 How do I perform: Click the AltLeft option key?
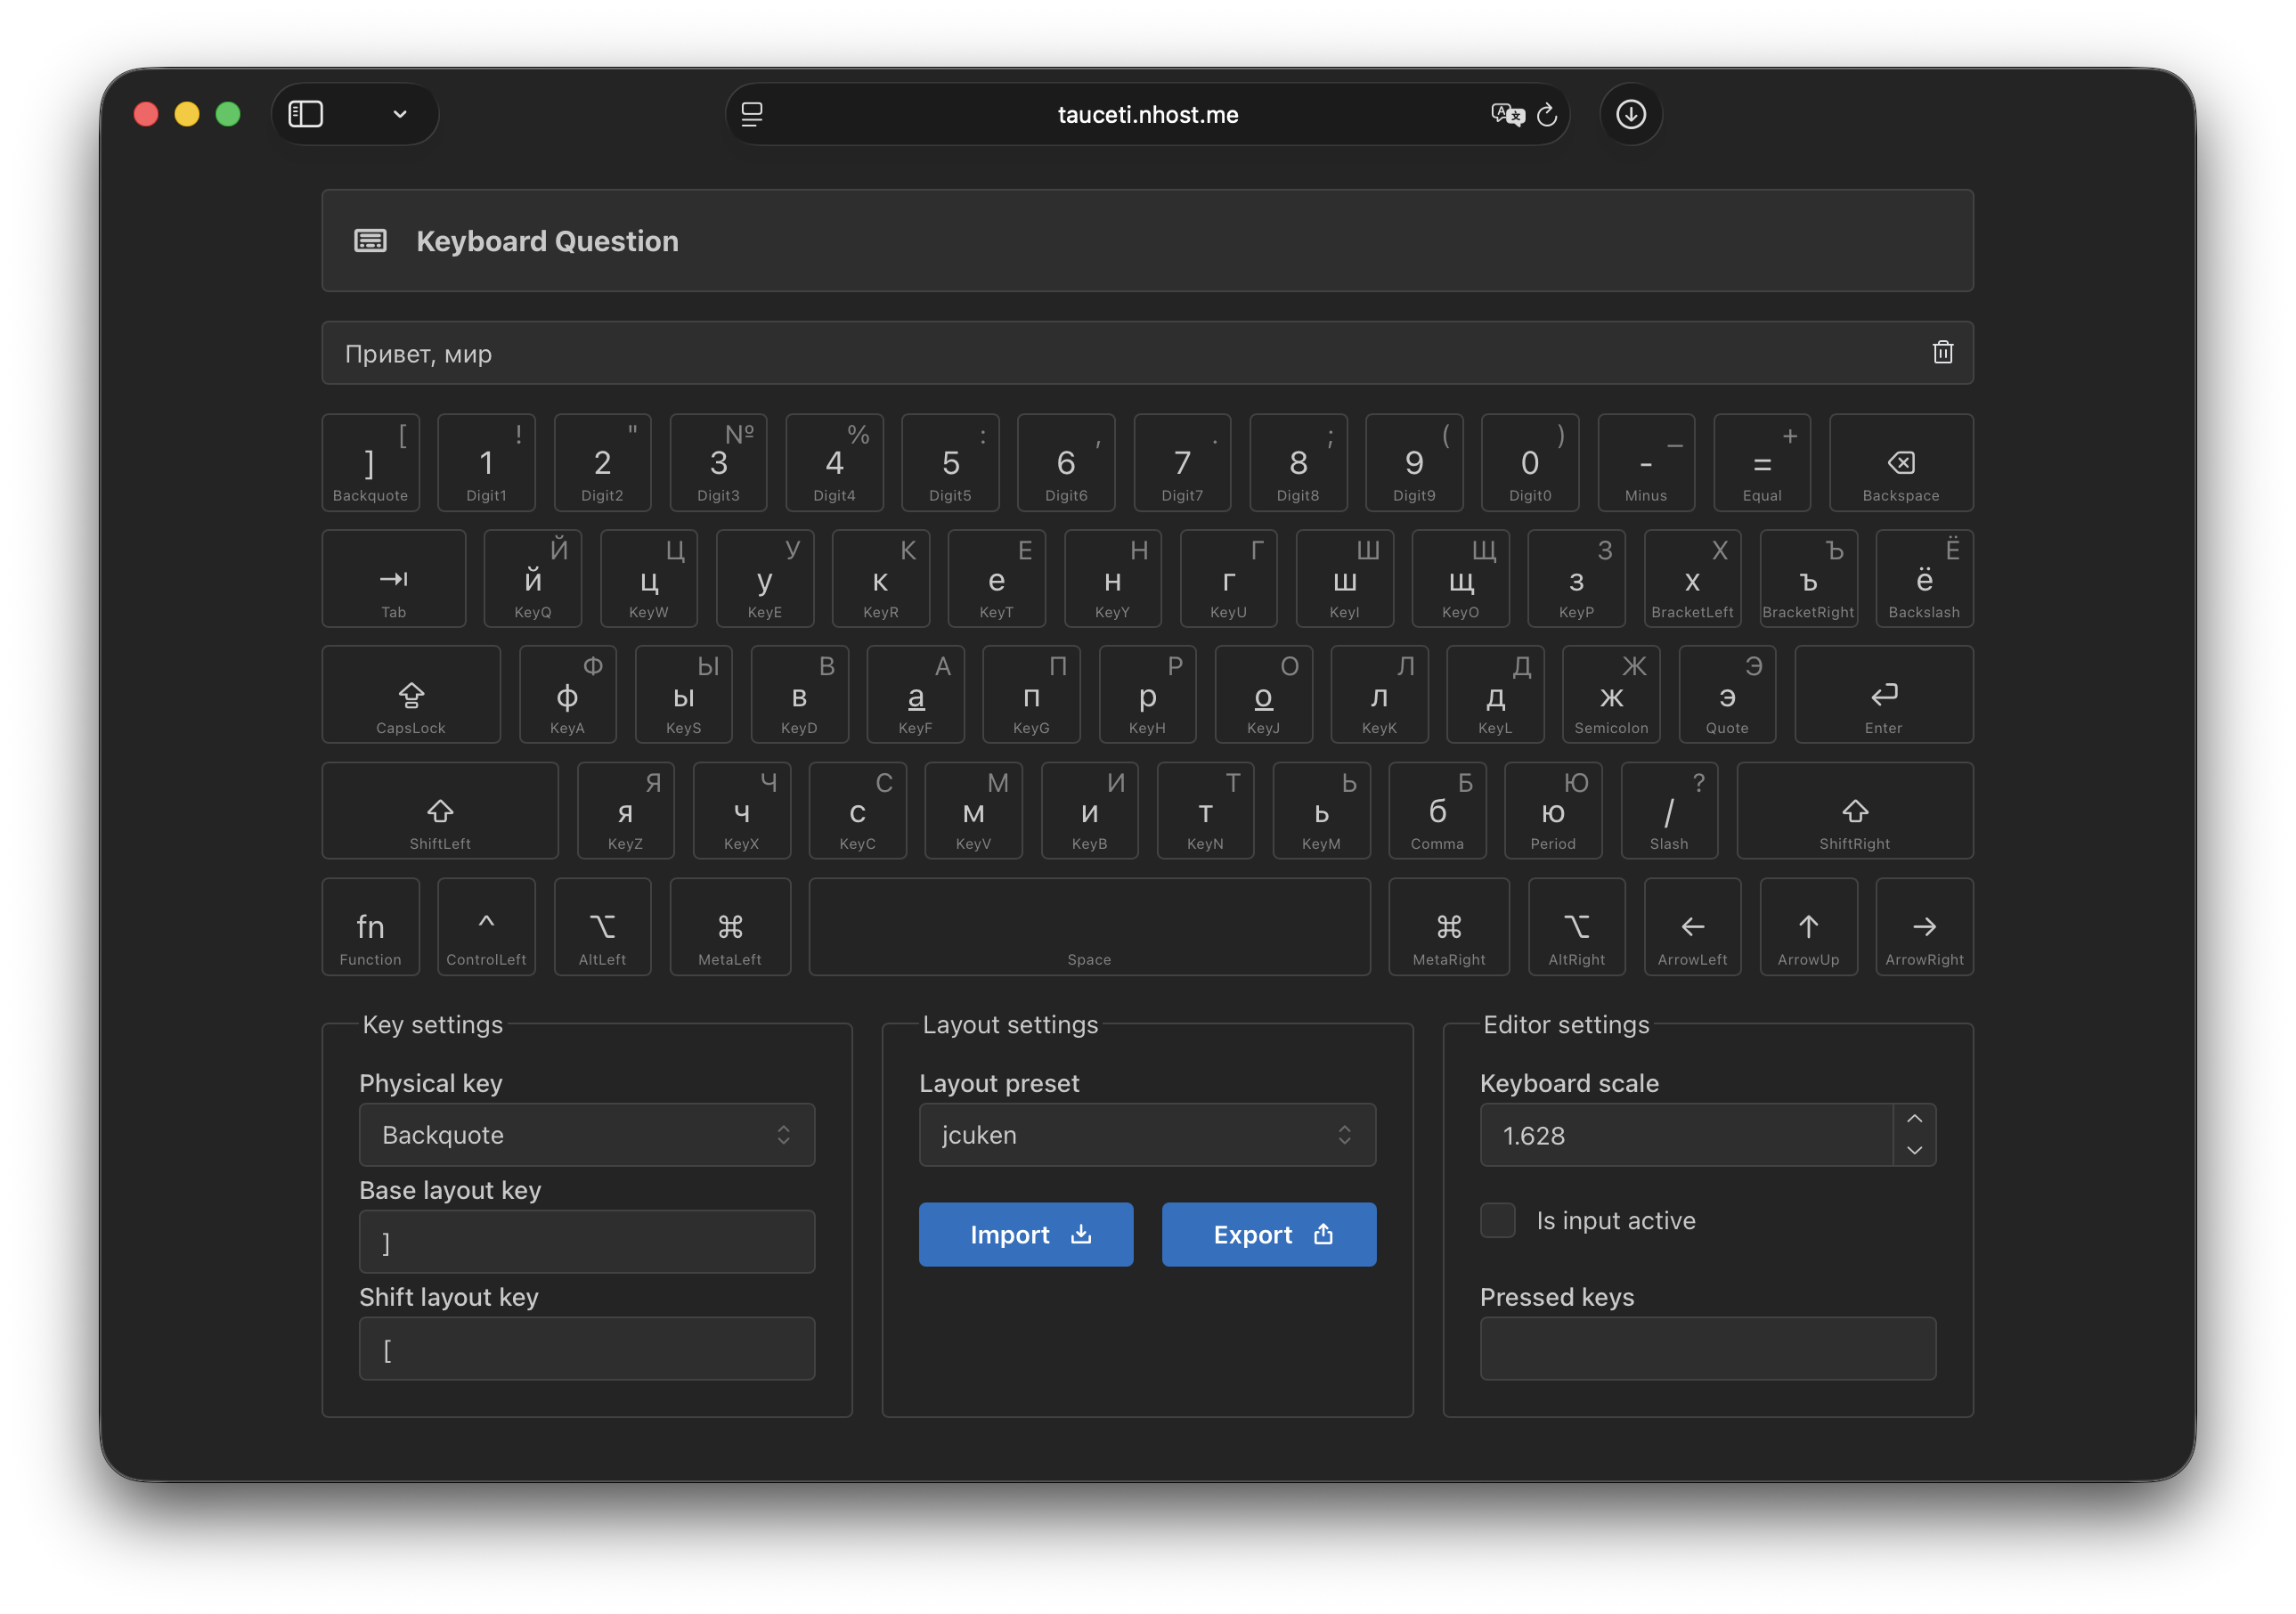tap(602, 926)
